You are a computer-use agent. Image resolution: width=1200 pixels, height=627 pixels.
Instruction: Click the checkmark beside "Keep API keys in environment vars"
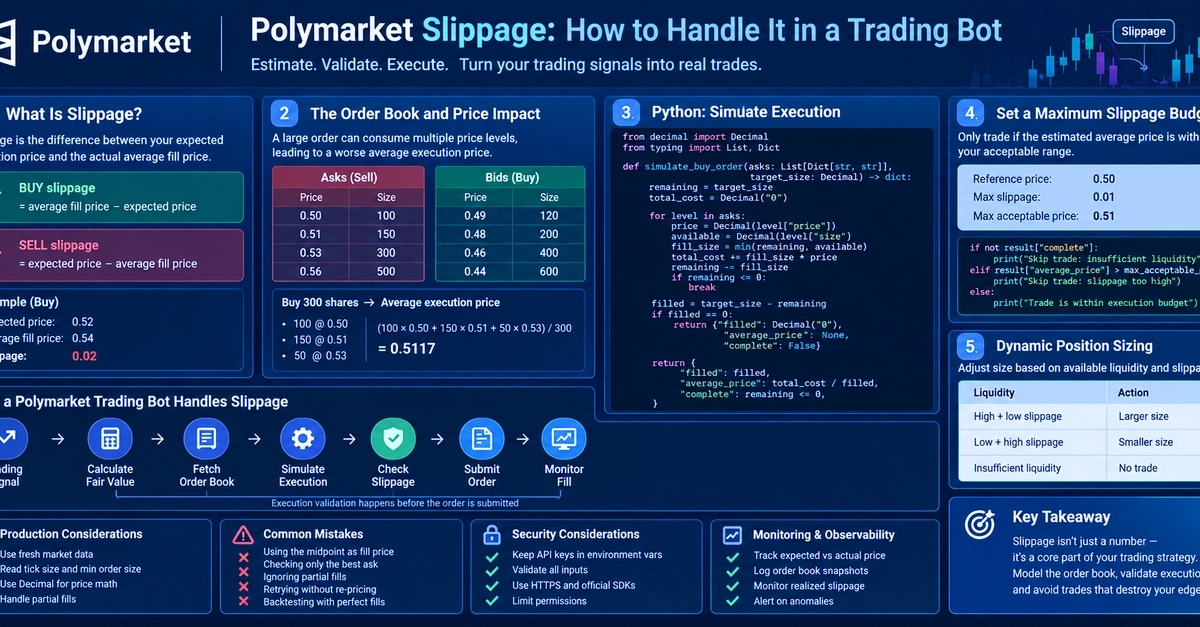pyautogui.click(x=491, y=555)
